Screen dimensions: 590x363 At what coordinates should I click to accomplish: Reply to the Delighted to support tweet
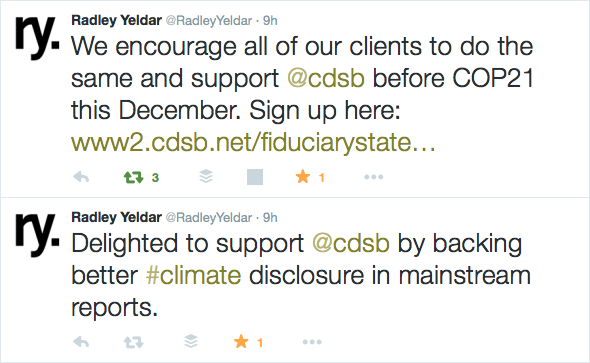point(81,342)
